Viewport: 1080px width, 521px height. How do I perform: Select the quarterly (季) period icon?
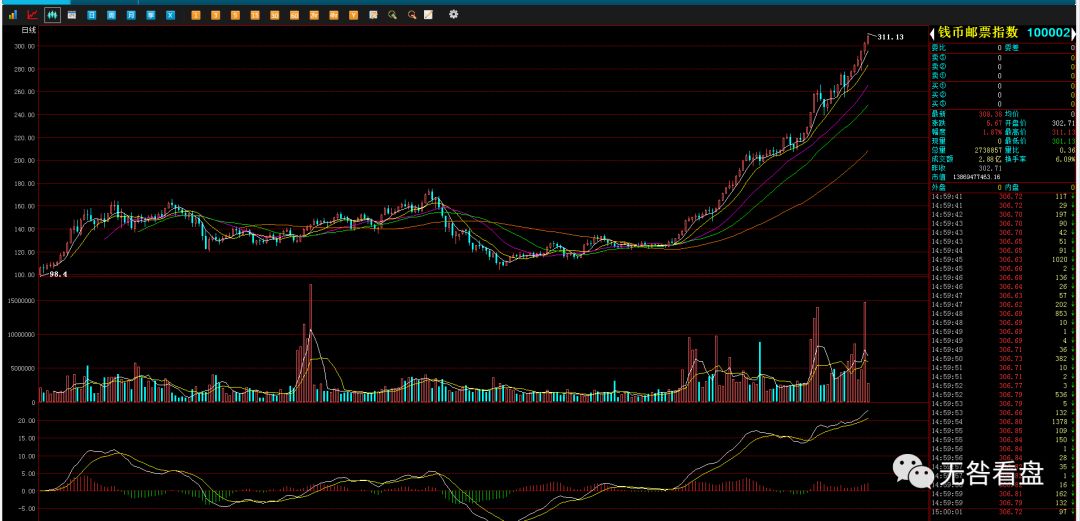pyautogui.click(x=151, y=14)
